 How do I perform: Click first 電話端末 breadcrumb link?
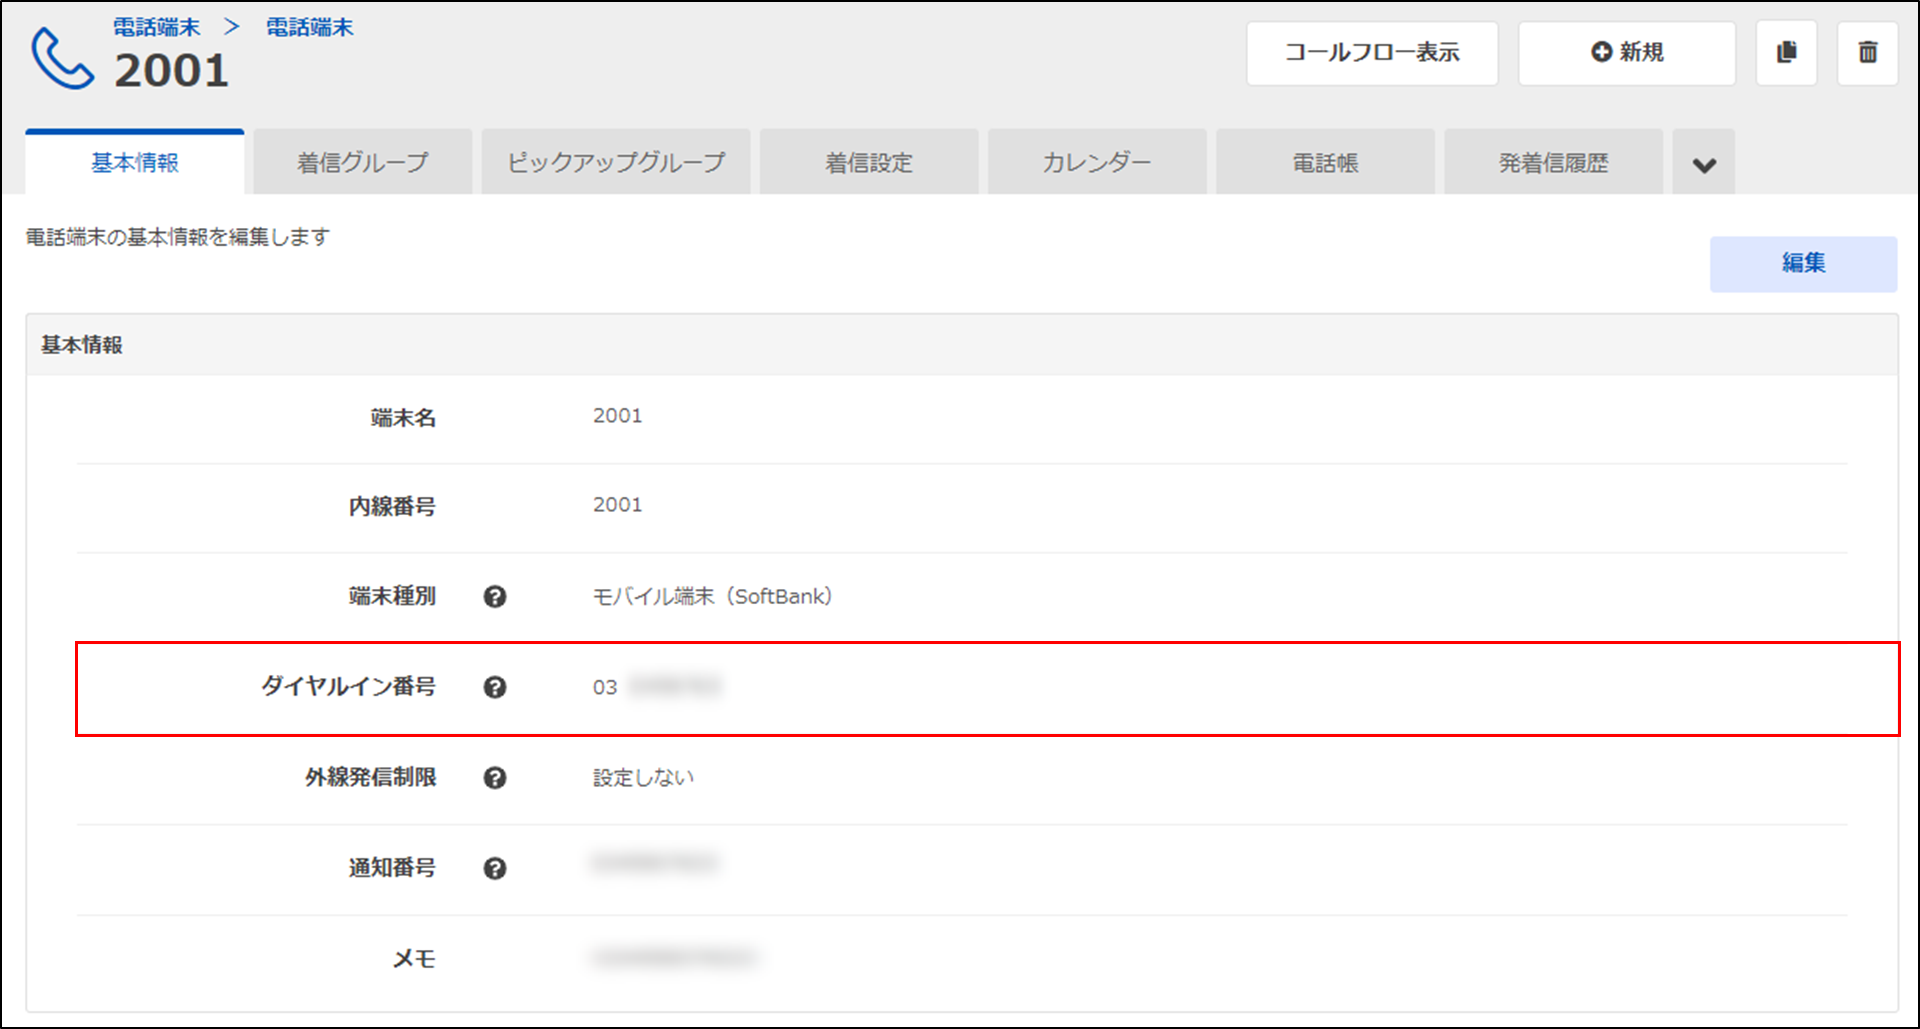(x=157, y=27)
